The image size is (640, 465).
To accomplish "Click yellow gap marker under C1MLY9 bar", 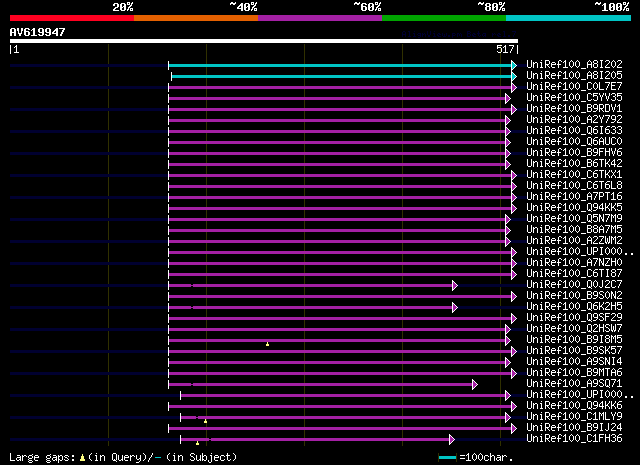I will pos(205,421).
